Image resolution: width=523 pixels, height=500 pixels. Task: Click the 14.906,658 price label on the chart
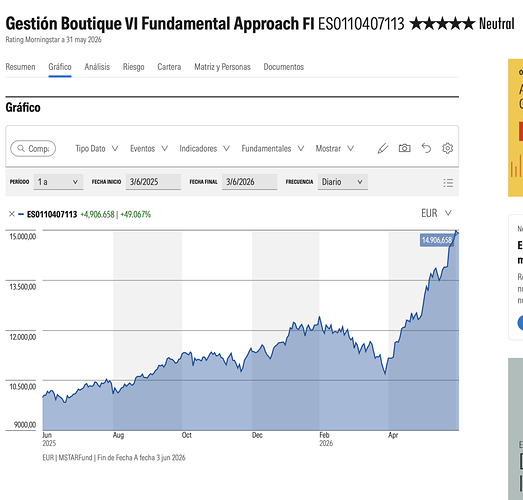(437, 240)
